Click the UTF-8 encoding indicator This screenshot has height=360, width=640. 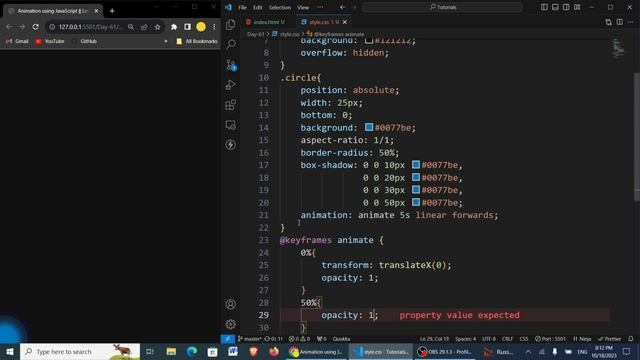pos(489,339)
